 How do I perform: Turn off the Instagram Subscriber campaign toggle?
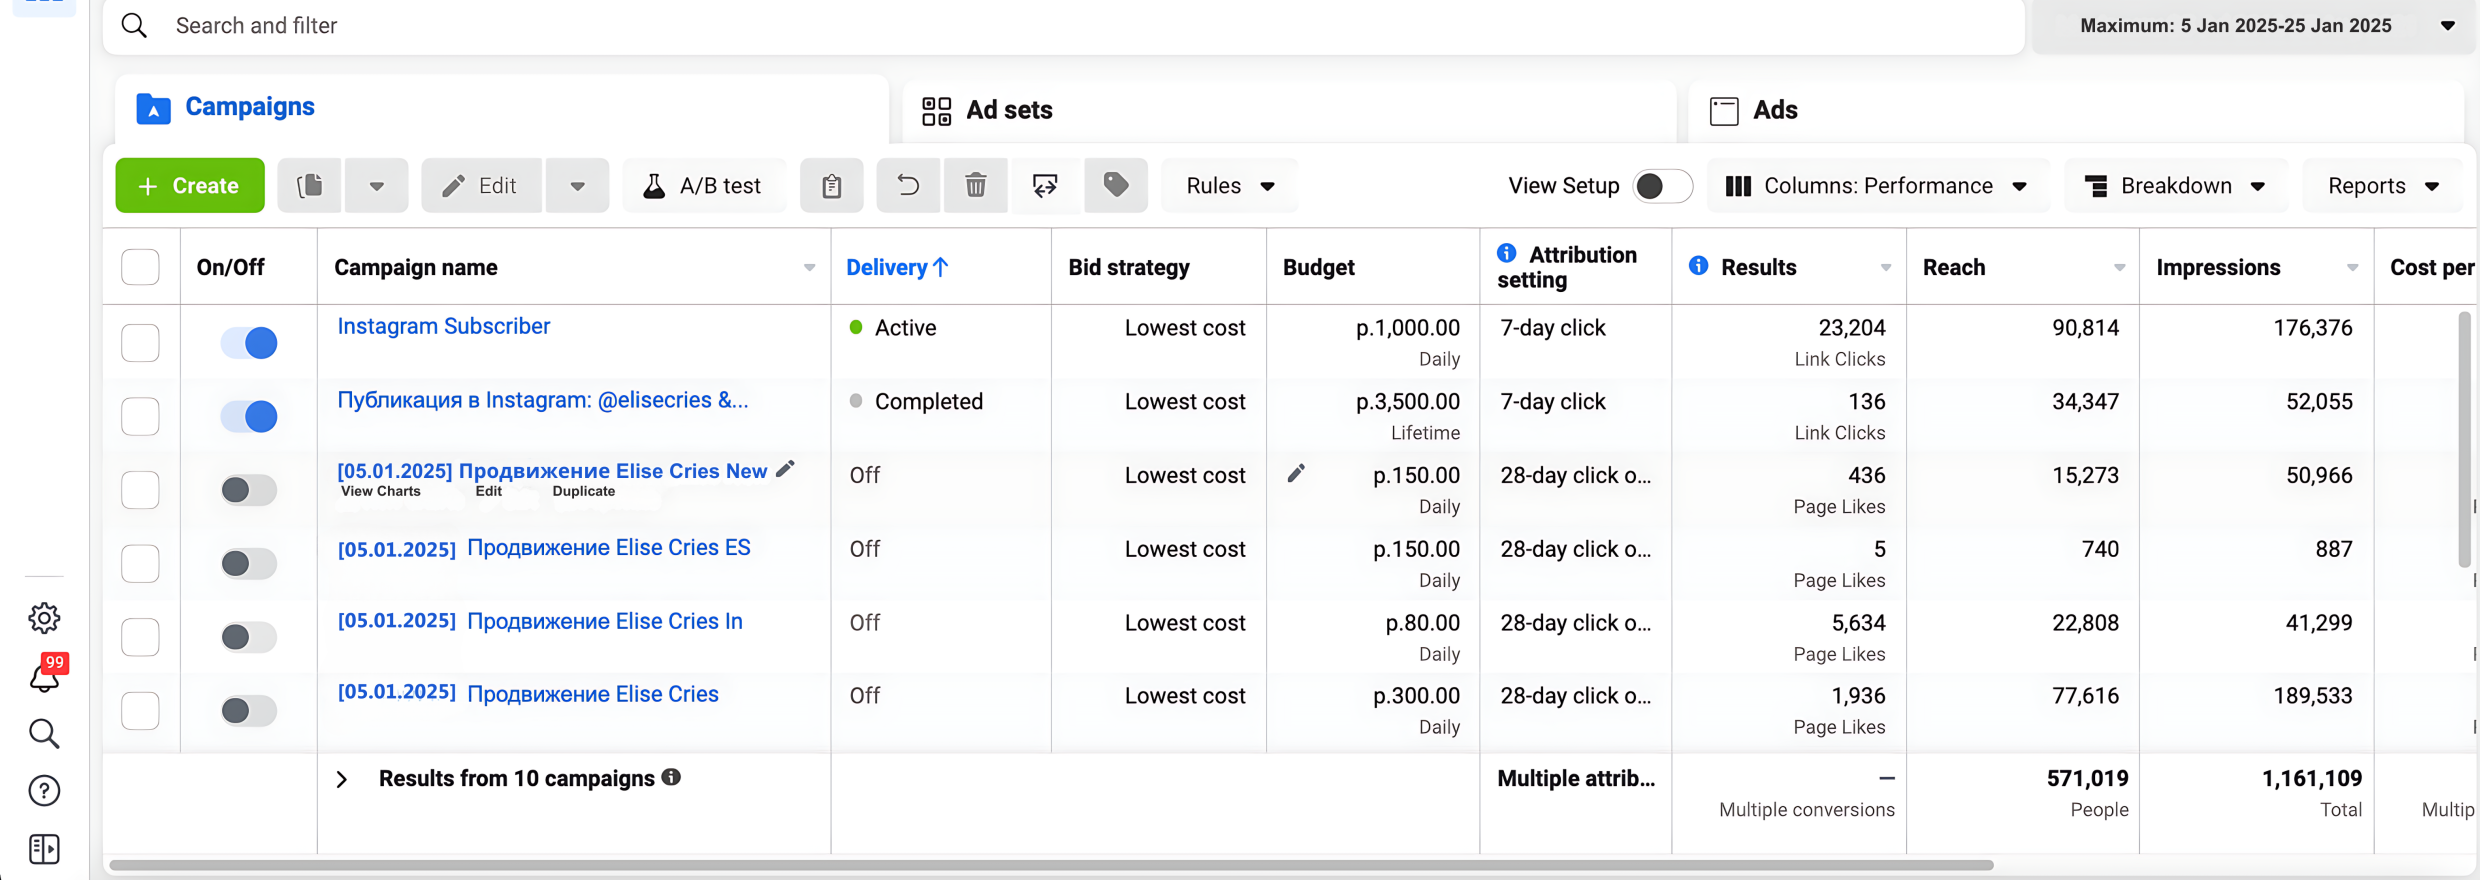tap(249, 343)
